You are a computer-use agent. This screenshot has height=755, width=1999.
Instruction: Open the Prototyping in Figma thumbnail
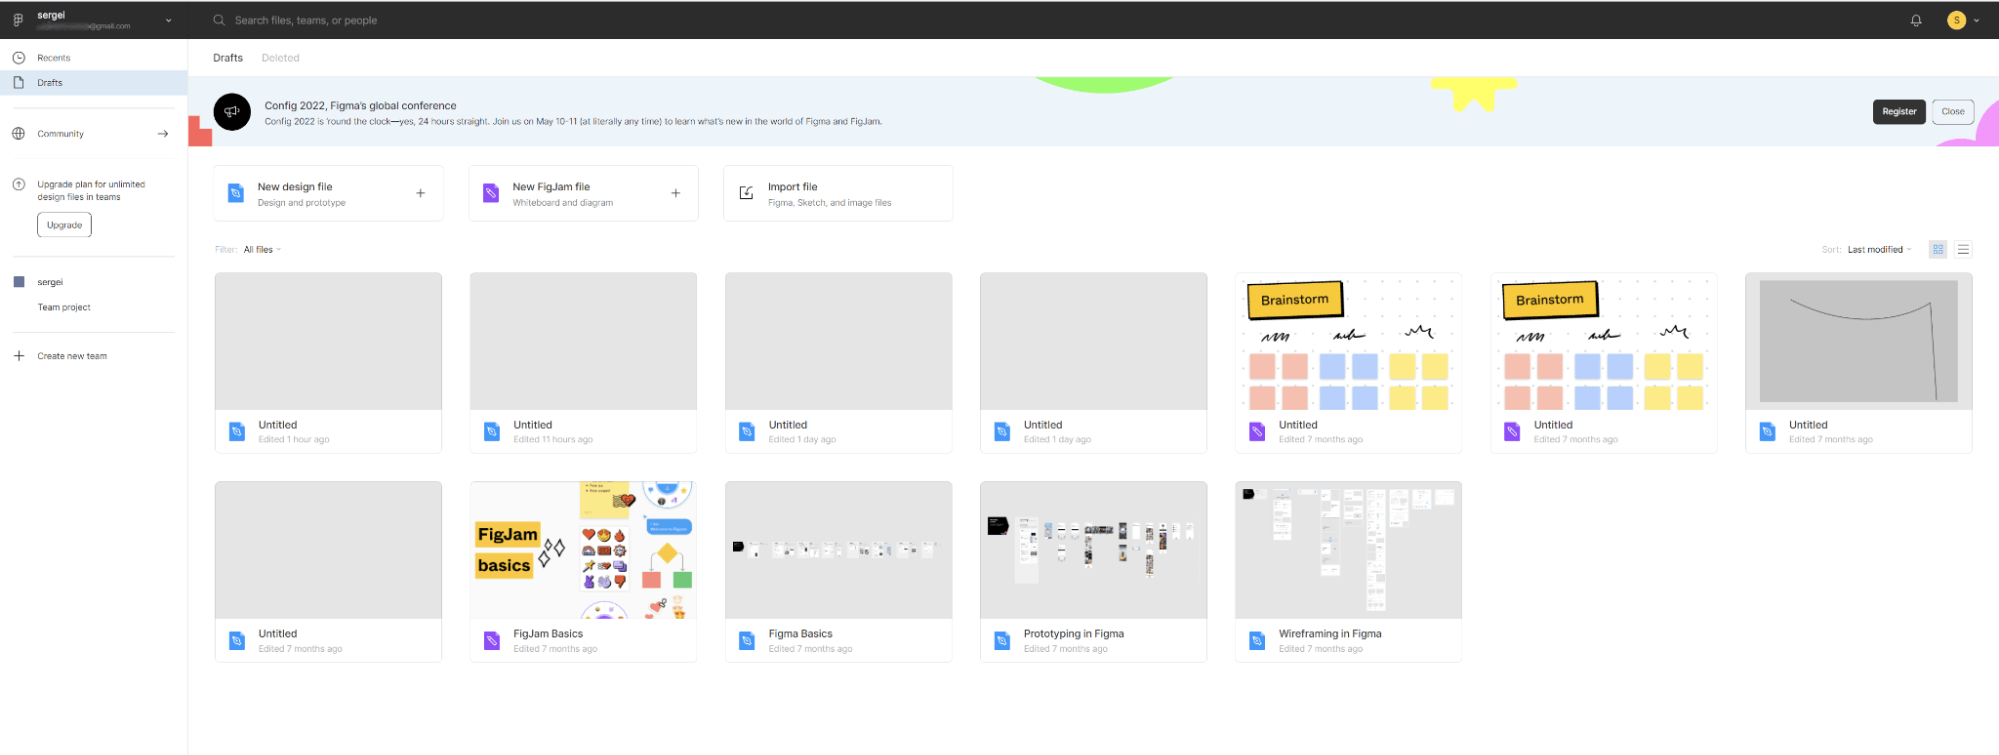tap(1093, 550)
